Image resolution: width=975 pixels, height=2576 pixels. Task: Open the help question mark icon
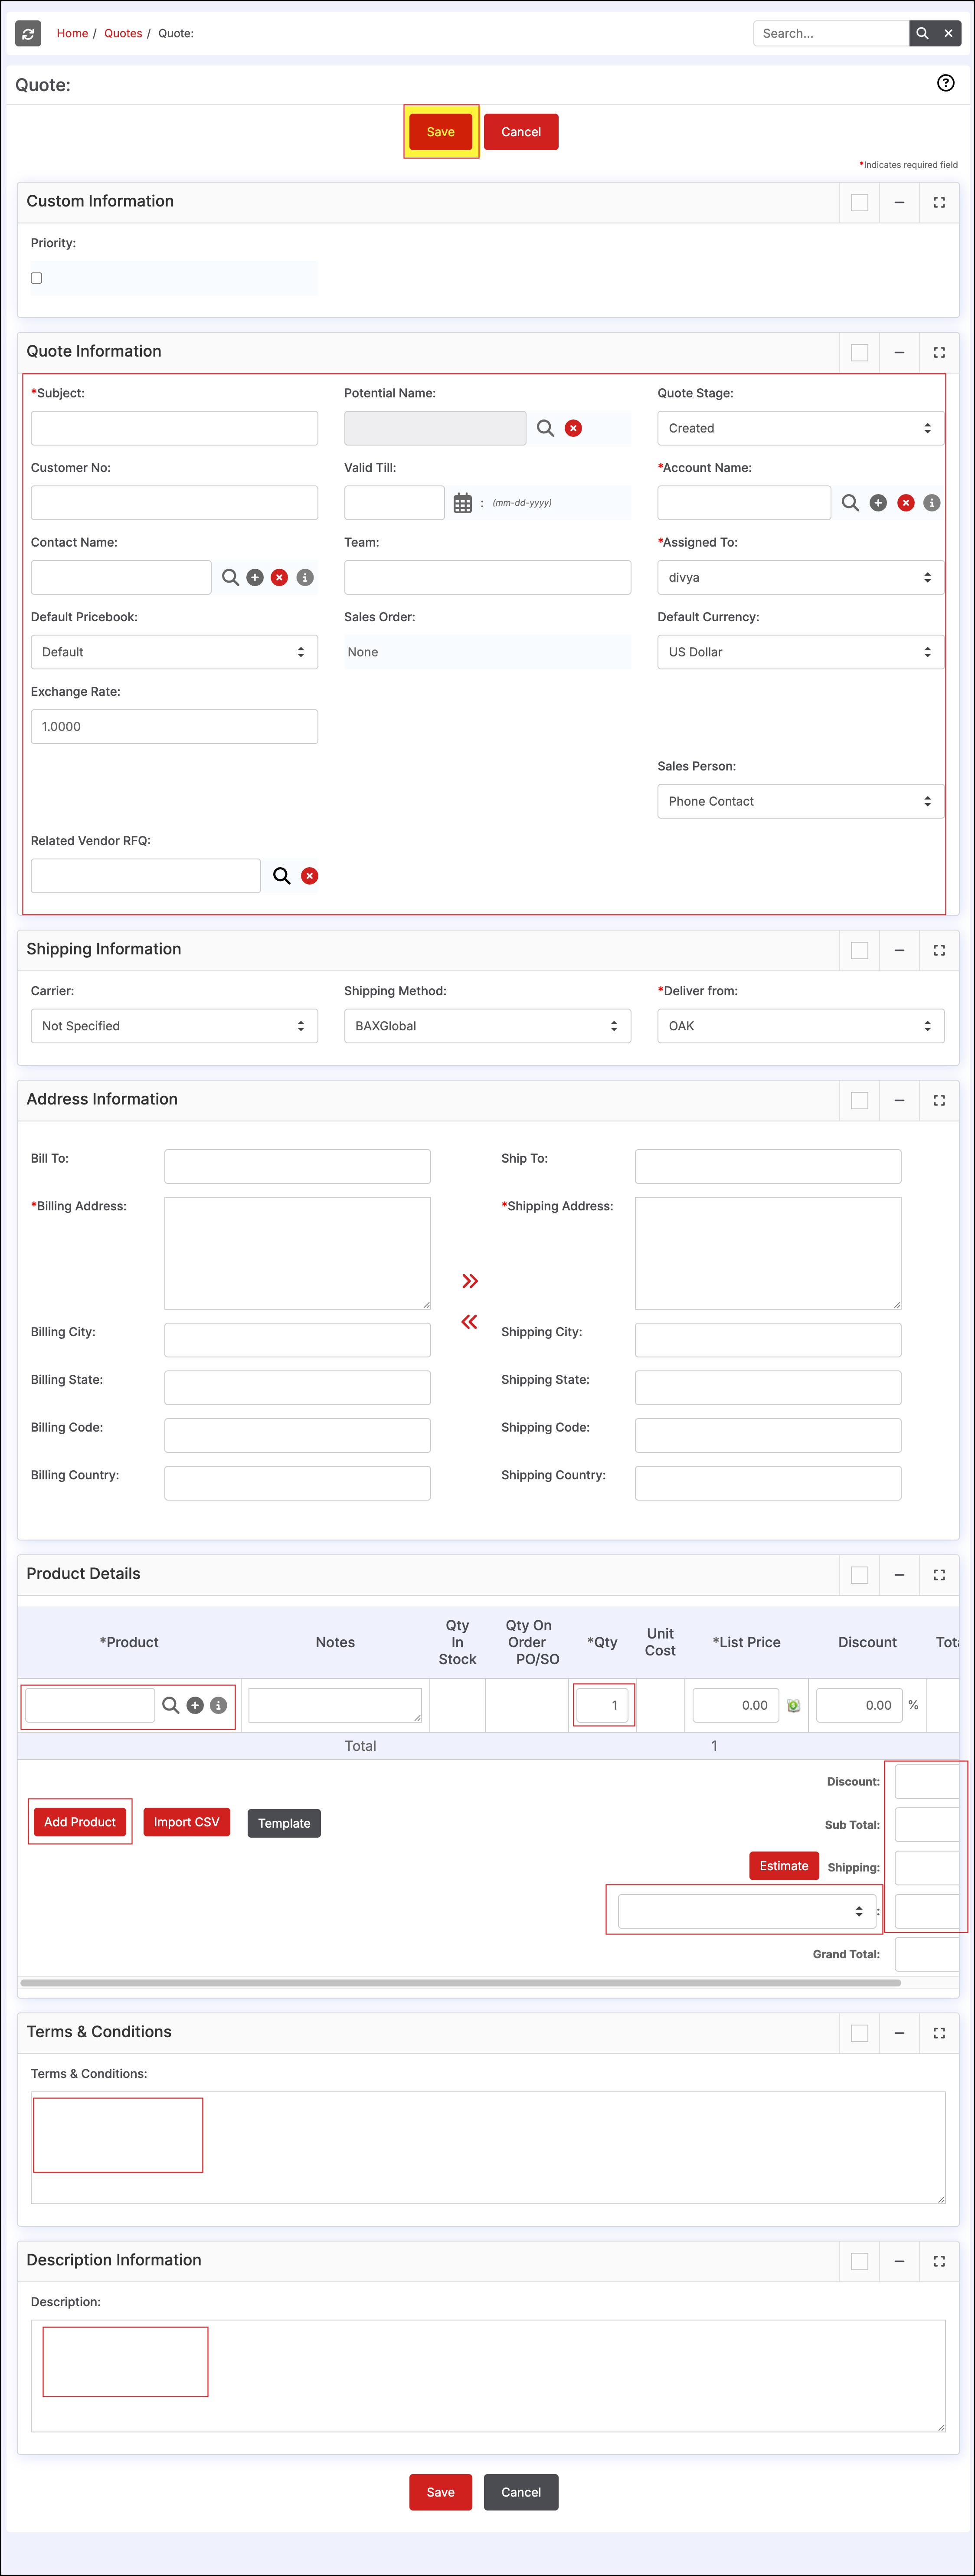point(945,83)
